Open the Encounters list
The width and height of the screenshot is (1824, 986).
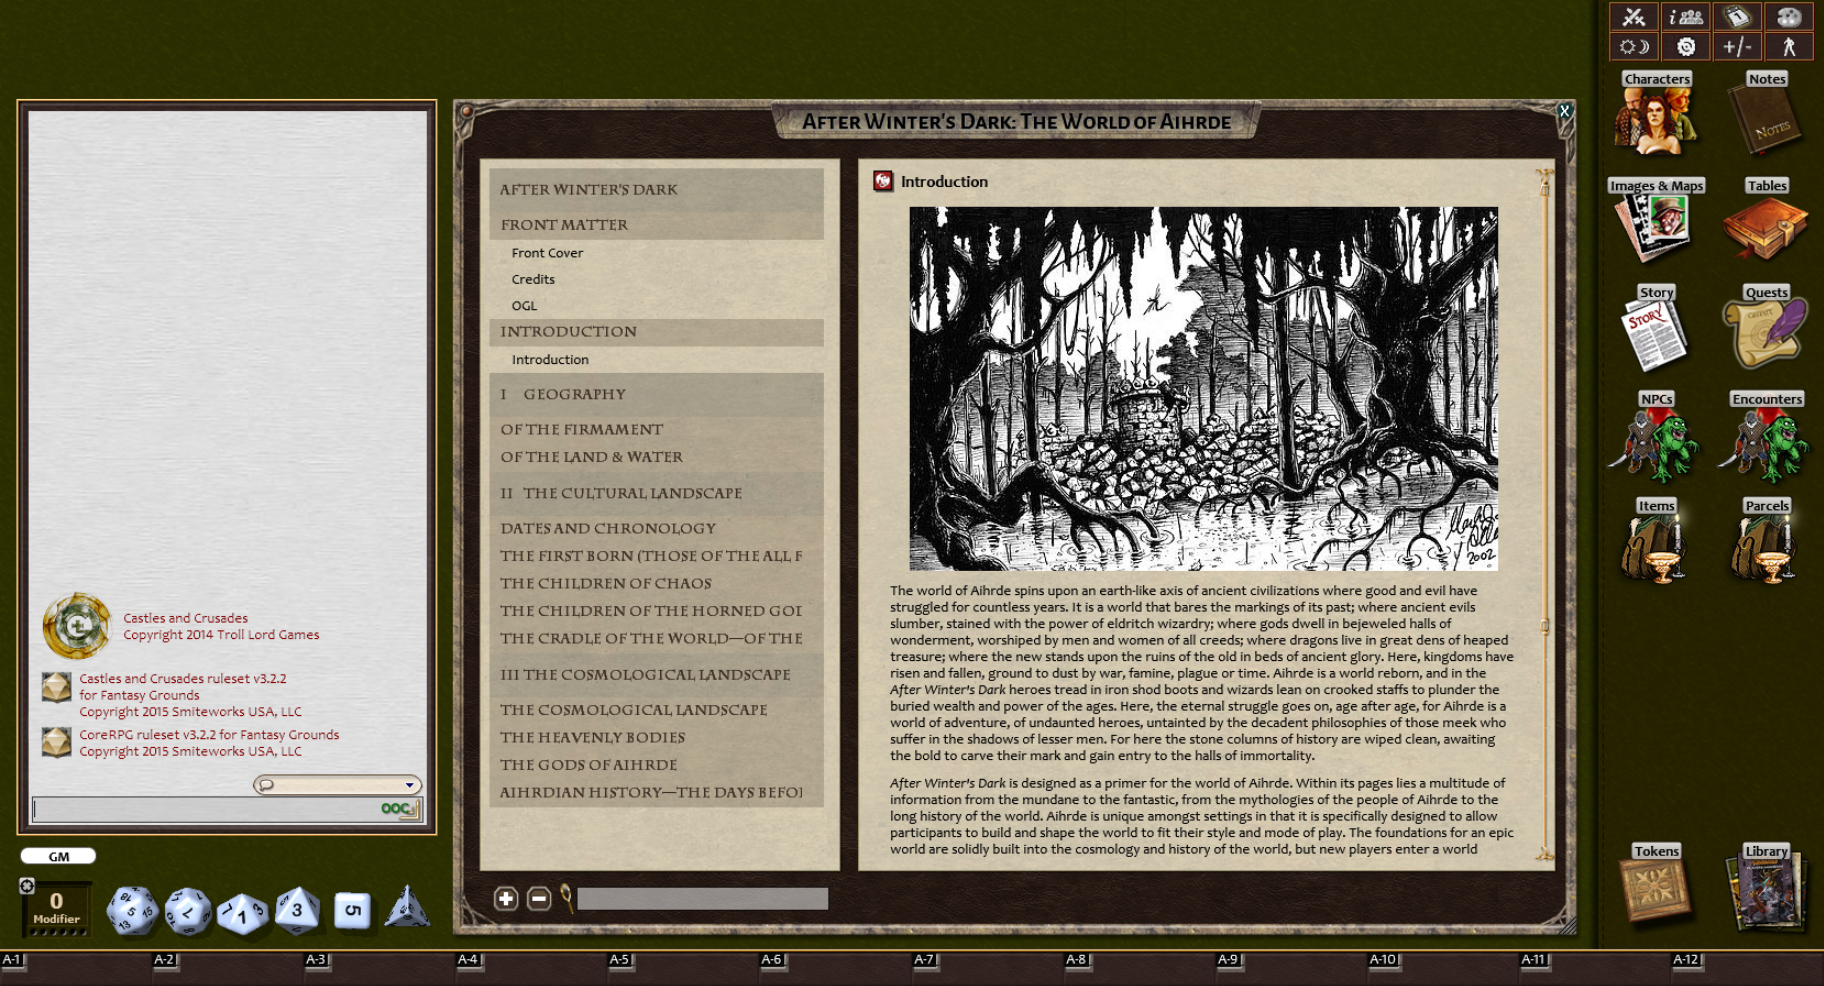point(1767,437)
